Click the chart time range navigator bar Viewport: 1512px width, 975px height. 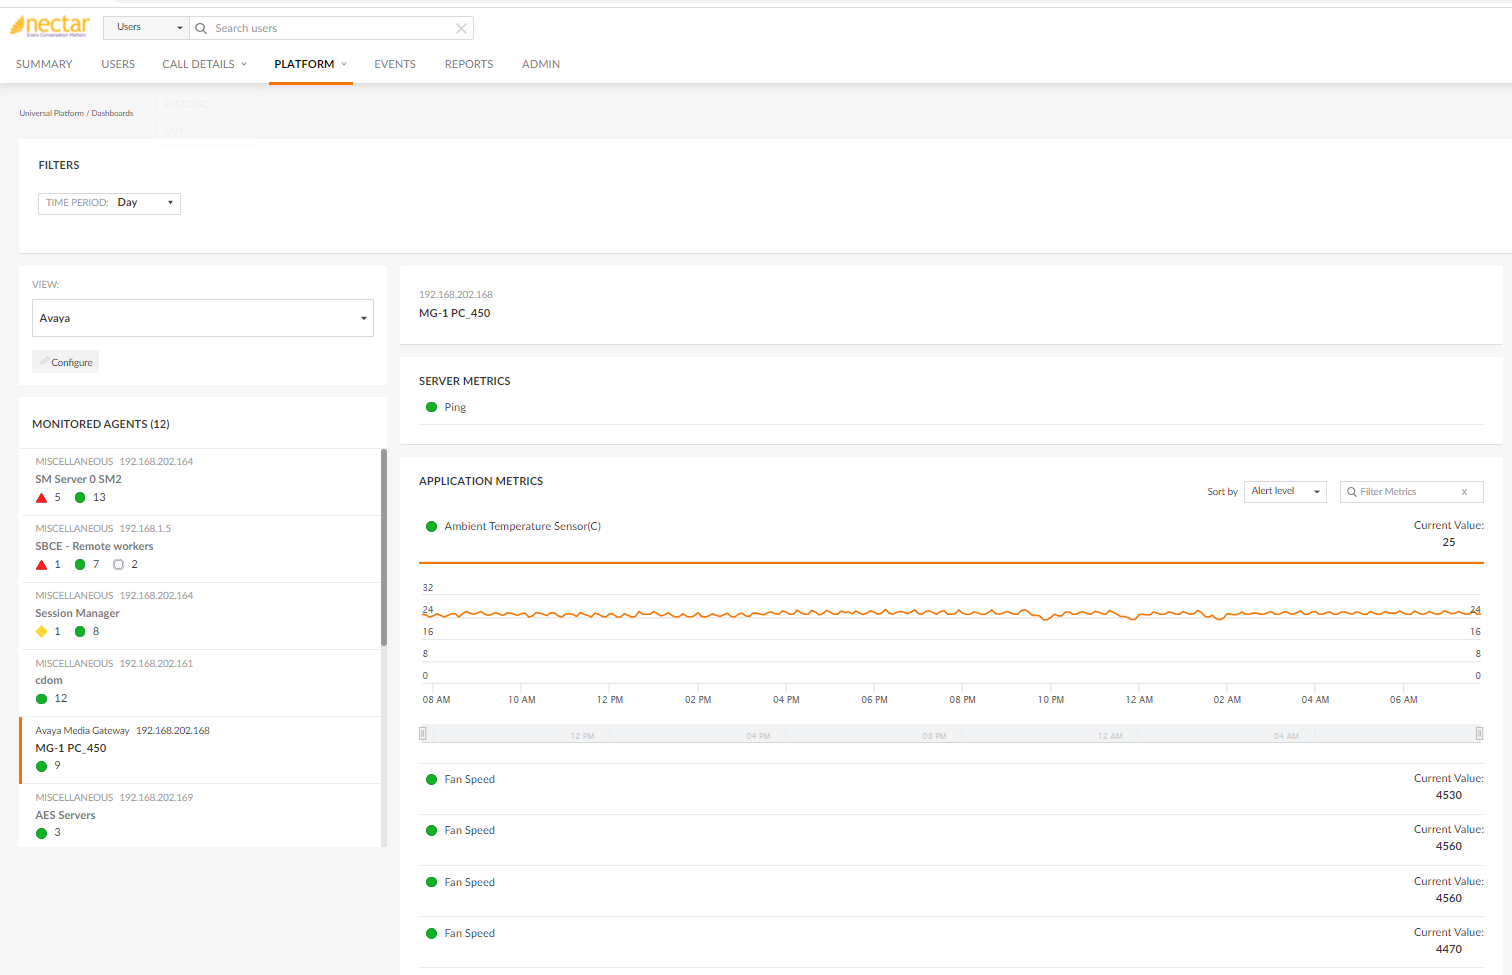[x=951, y=734]
